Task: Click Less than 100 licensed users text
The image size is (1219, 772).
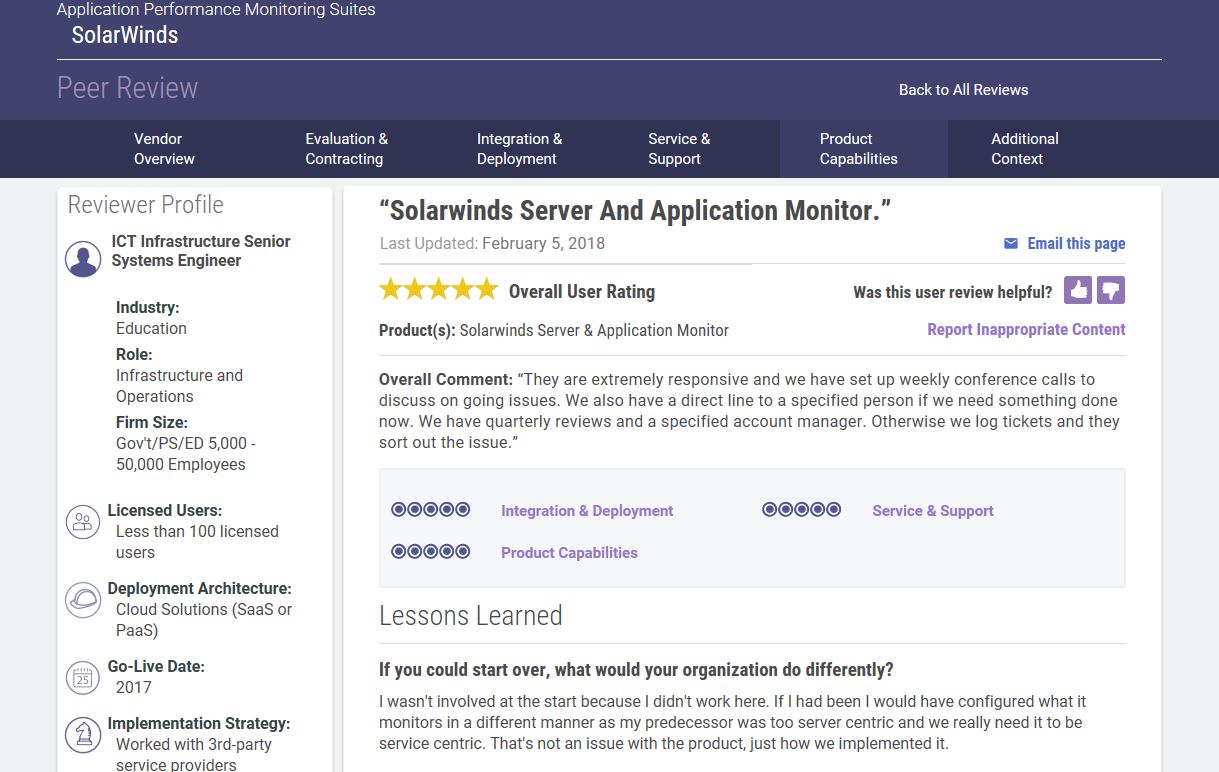Action: click(197, 542)
